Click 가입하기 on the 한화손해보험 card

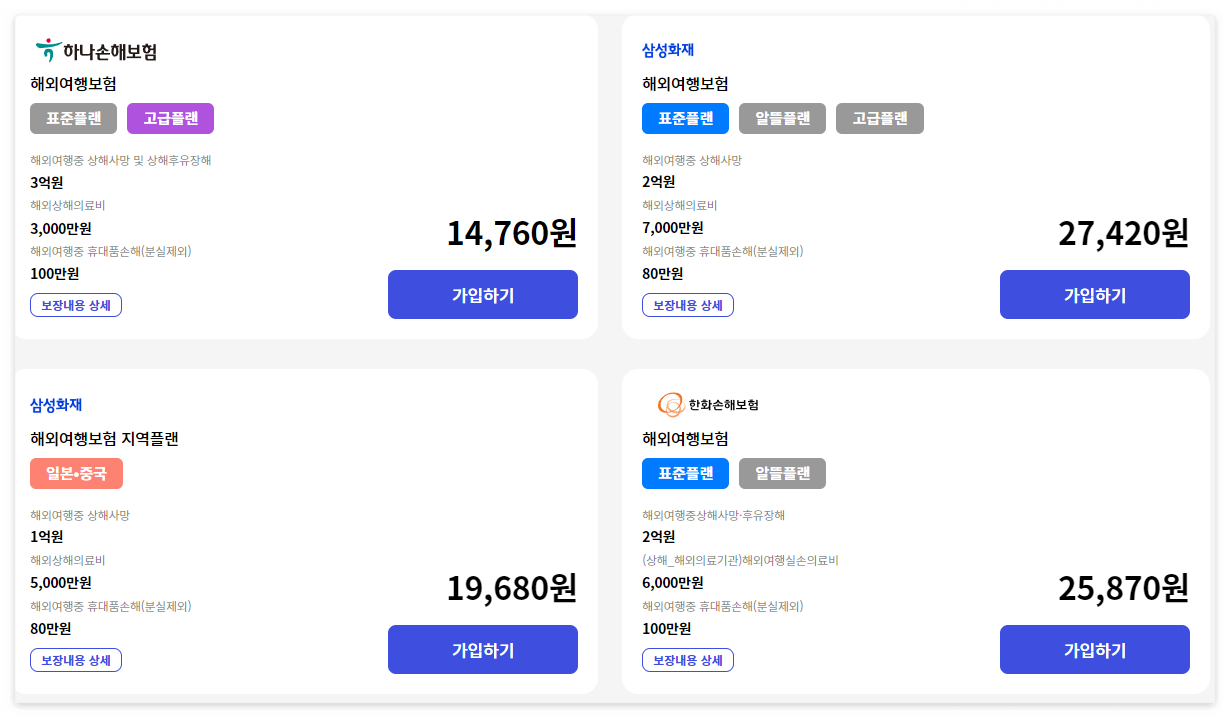coord(1094,649)
